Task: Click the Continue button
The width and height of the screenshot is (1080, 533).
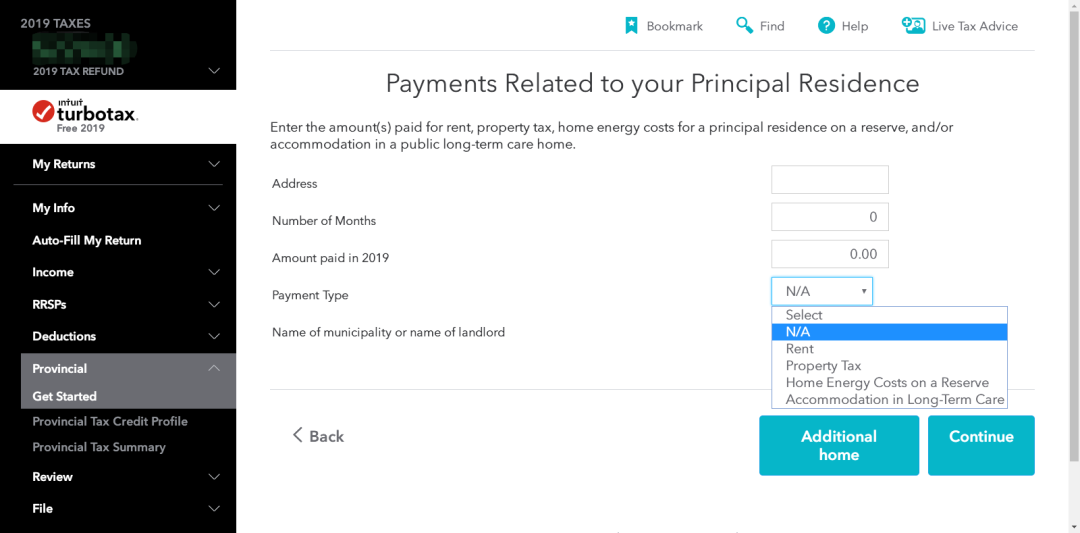Action: (981, 445)
